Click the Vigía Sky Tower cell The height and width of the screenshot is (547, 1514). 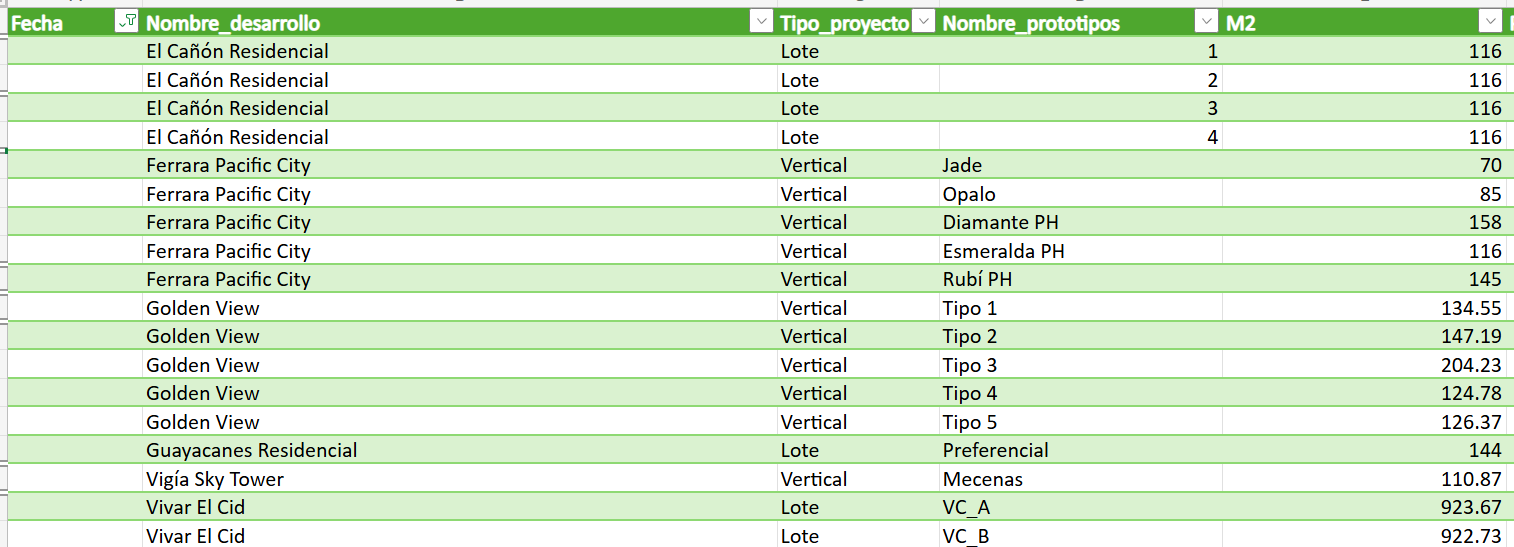[215, 480]
